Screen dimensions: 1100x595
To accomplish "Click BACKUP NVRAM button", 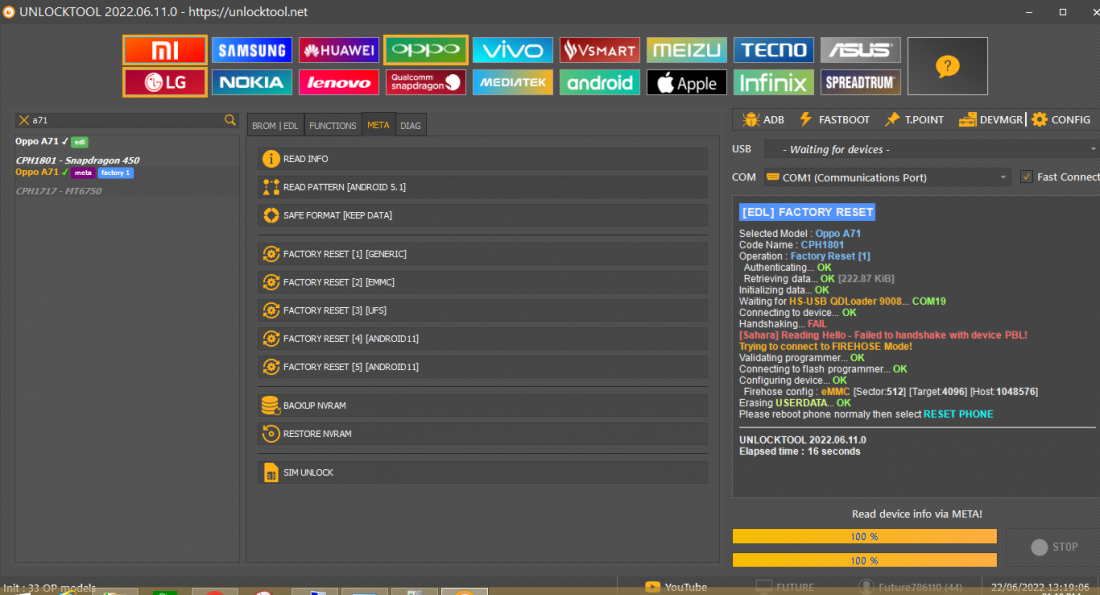I will click(x=483, y=406).
